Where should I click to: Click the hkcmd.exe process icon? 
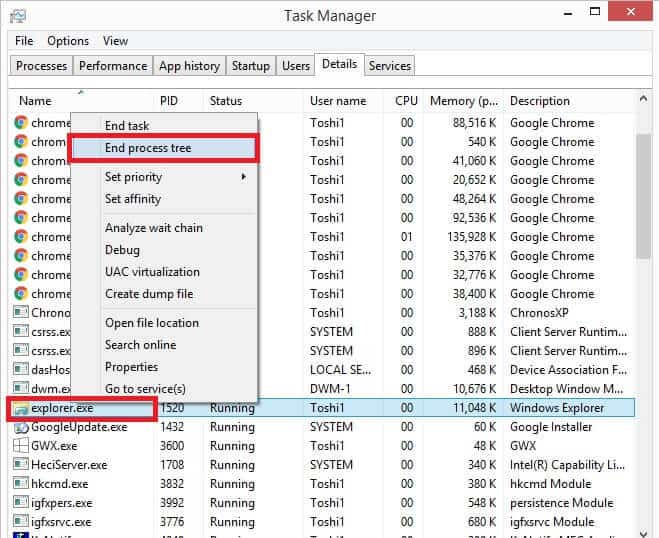[21, 483]
